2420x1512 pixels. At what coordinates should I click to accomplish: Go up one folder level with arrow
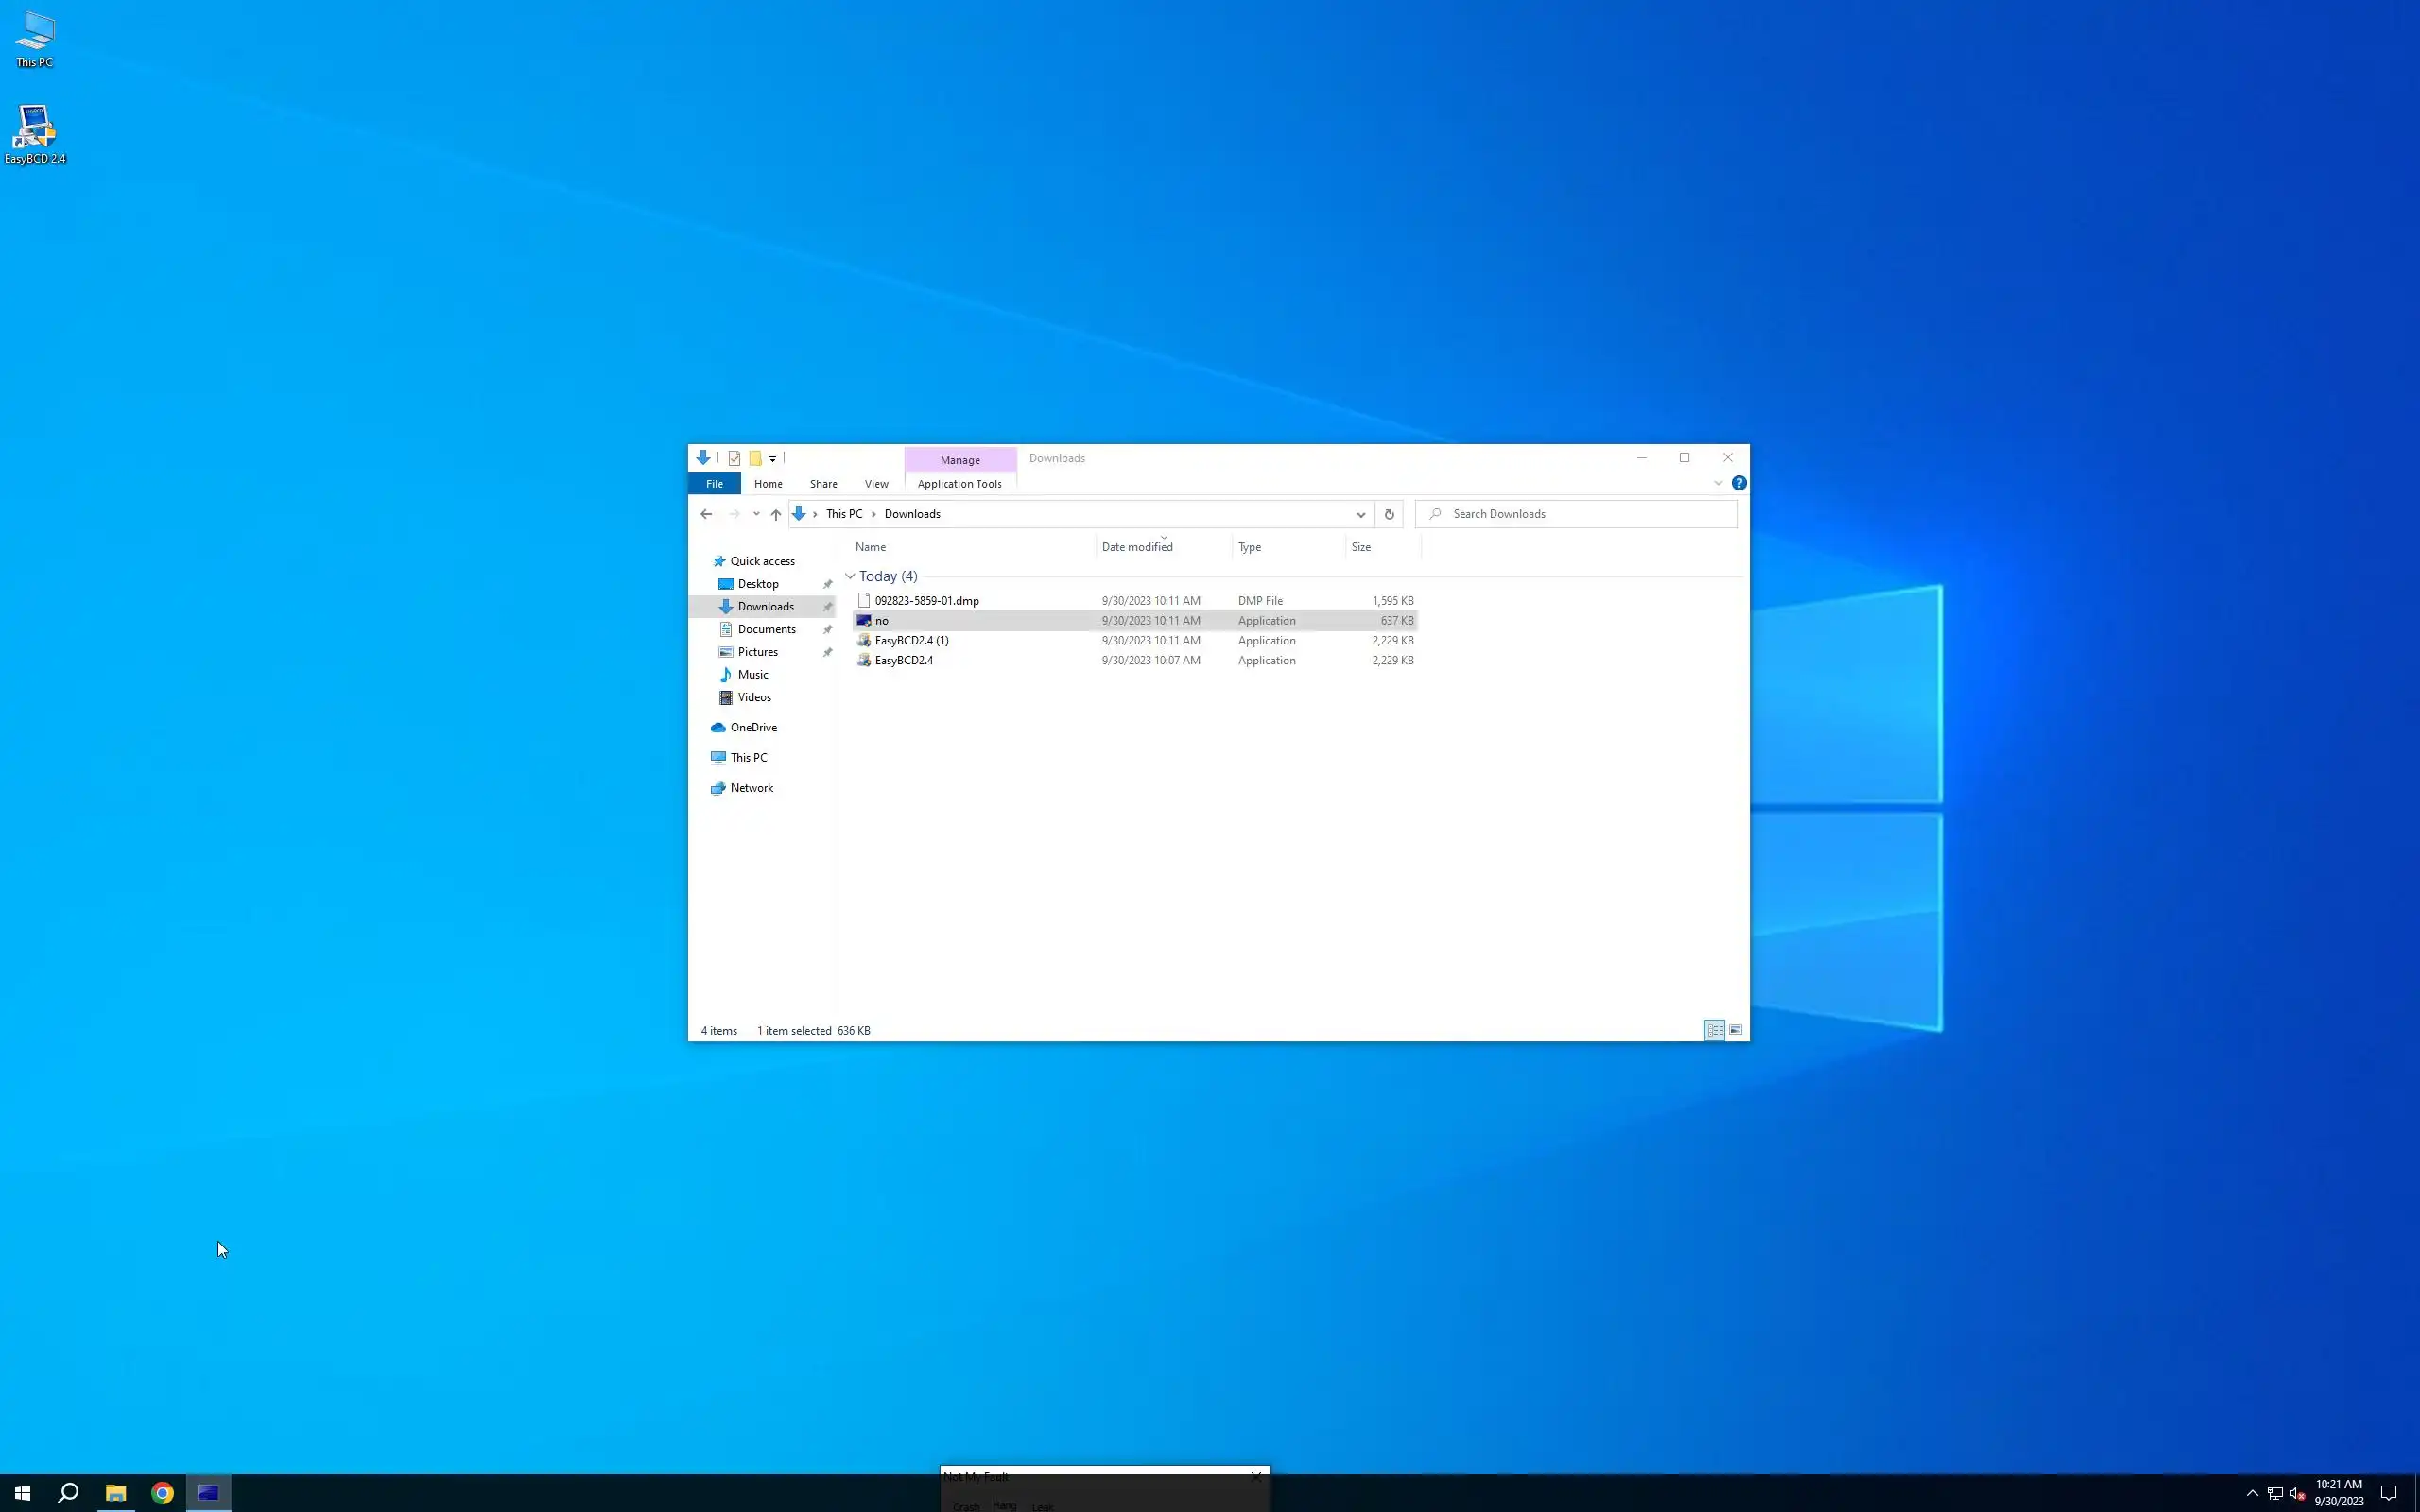776,514
